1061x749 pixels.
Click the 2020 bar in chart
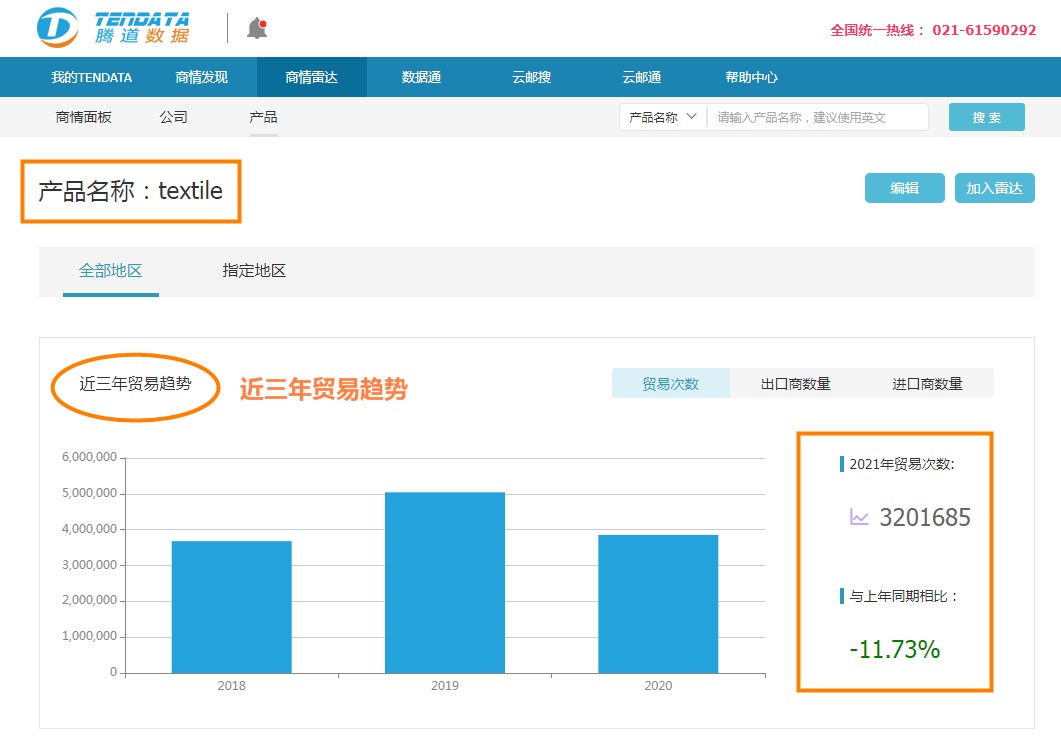(x=658, y=604)
